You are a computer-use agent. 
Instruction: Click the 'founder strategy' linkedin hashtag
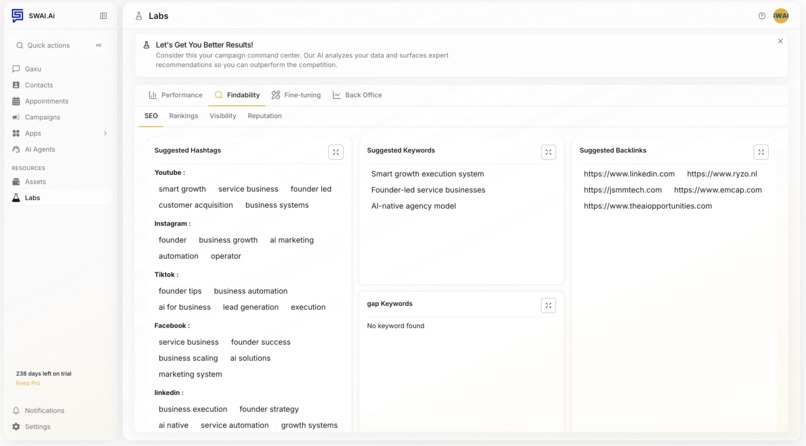(269, 410)
